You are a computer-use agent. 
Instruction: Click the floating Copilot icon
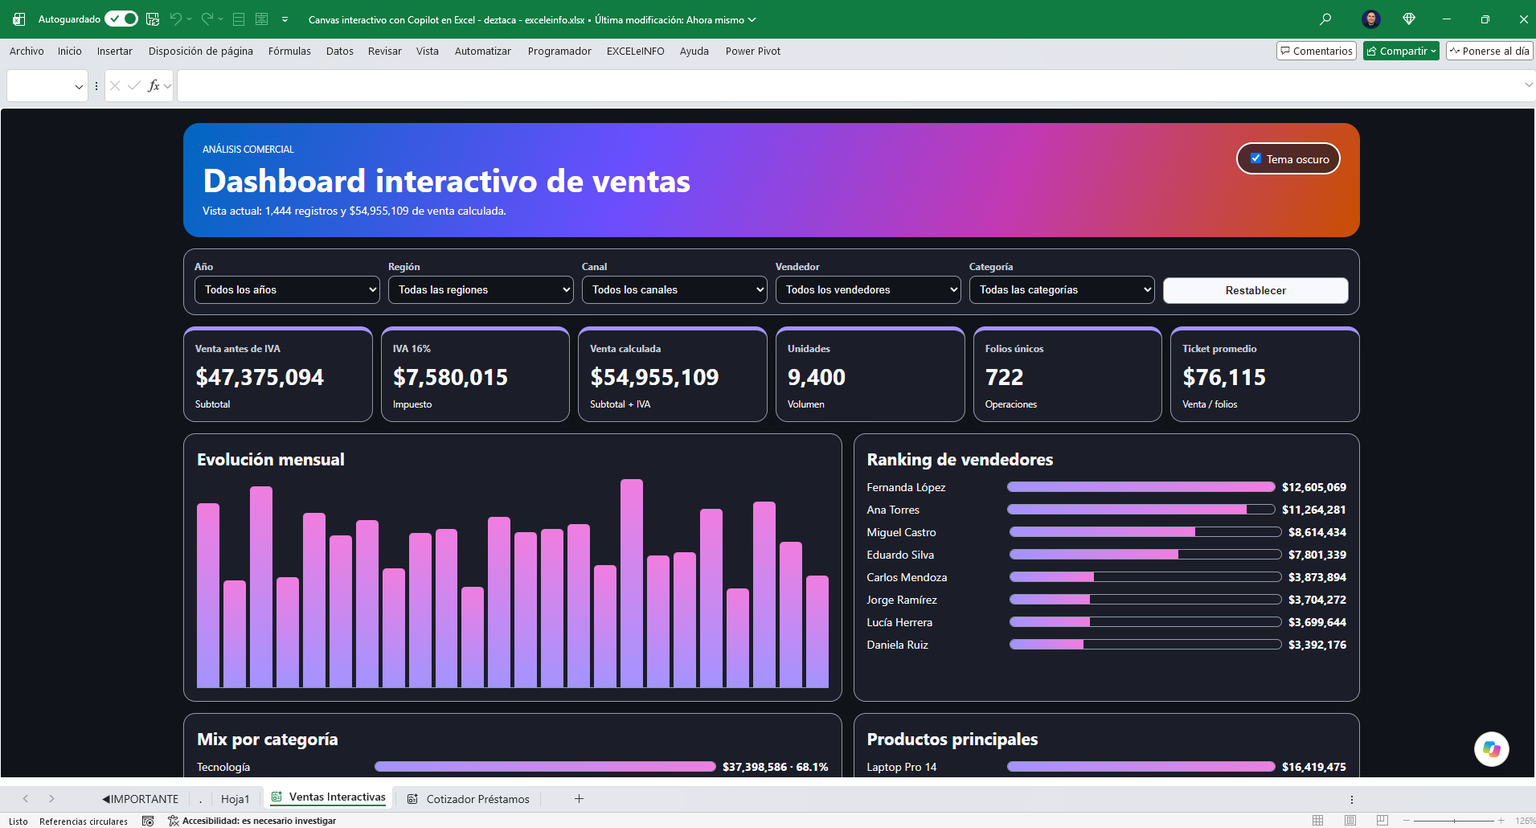(x=1491, y=749)
